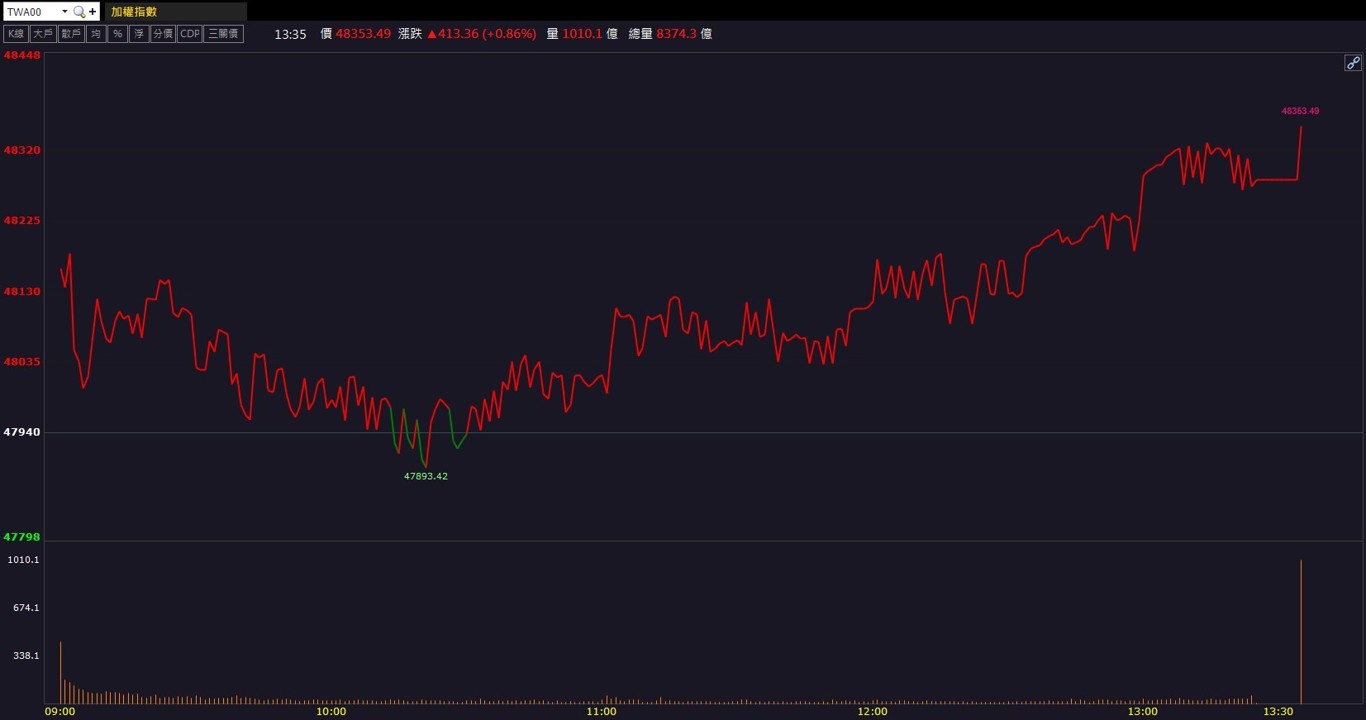Toggle the 浮 button in the toolbar
1366x720 pixels.
pos(139,34)
